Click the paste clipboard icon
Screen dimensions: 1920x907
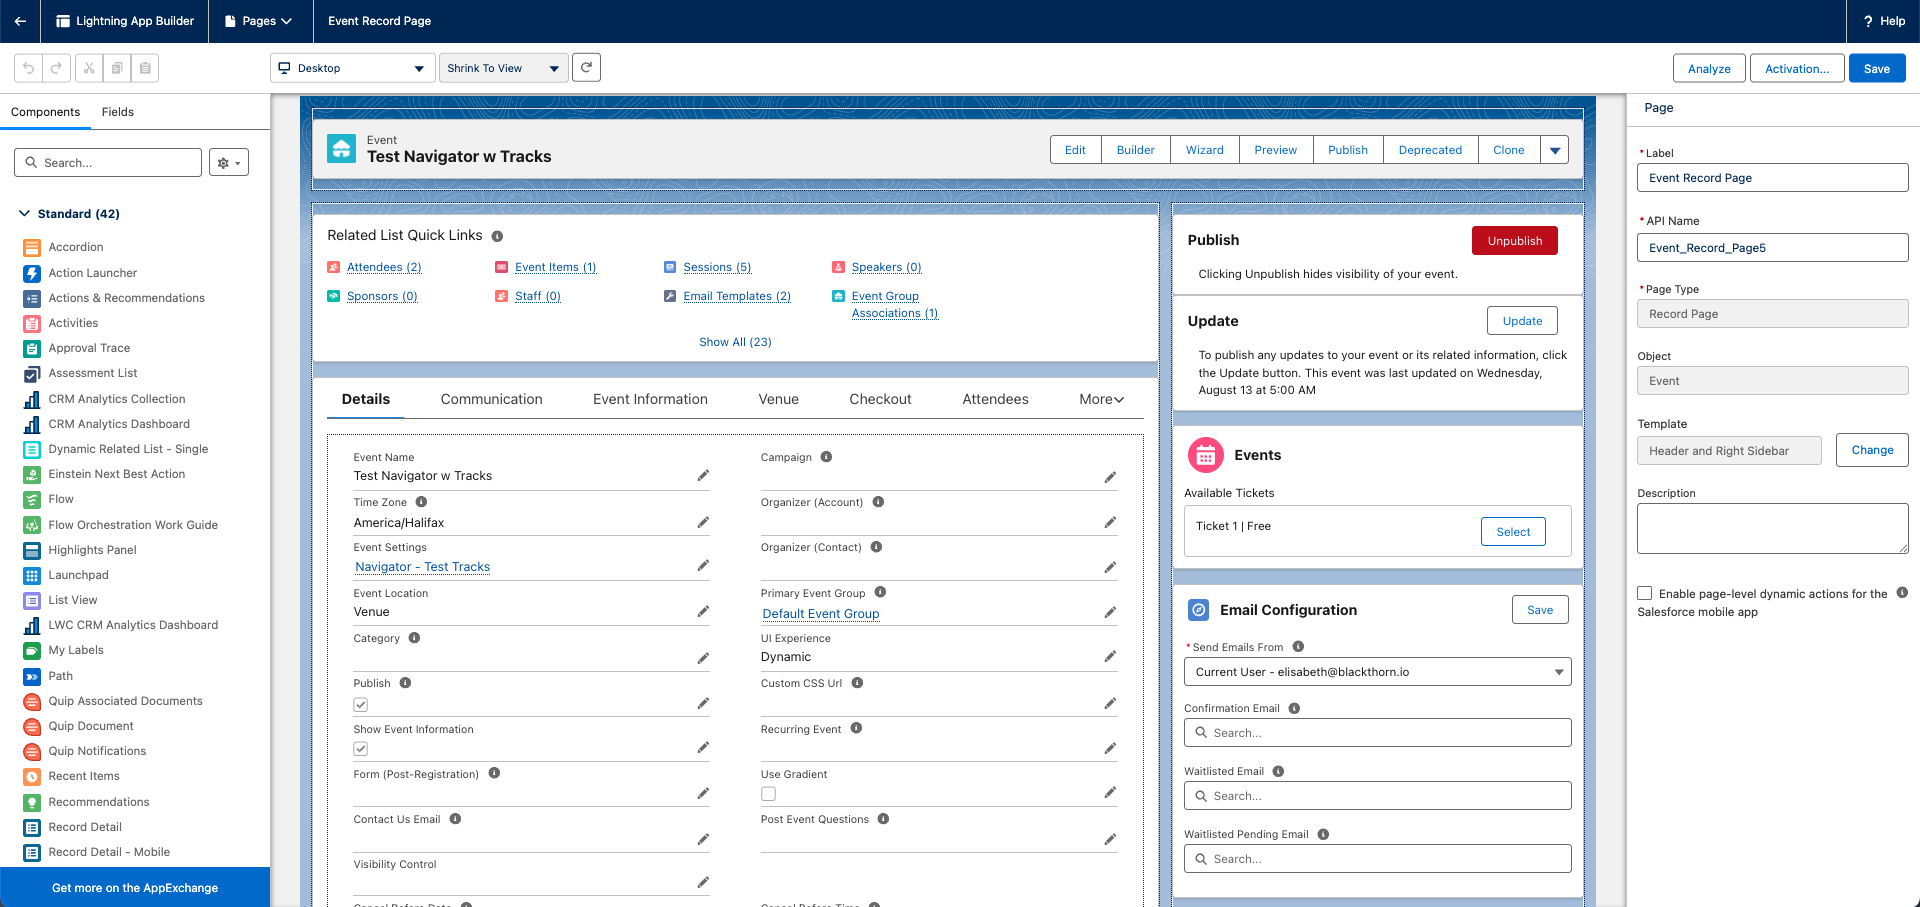click(x=145, y=68)
